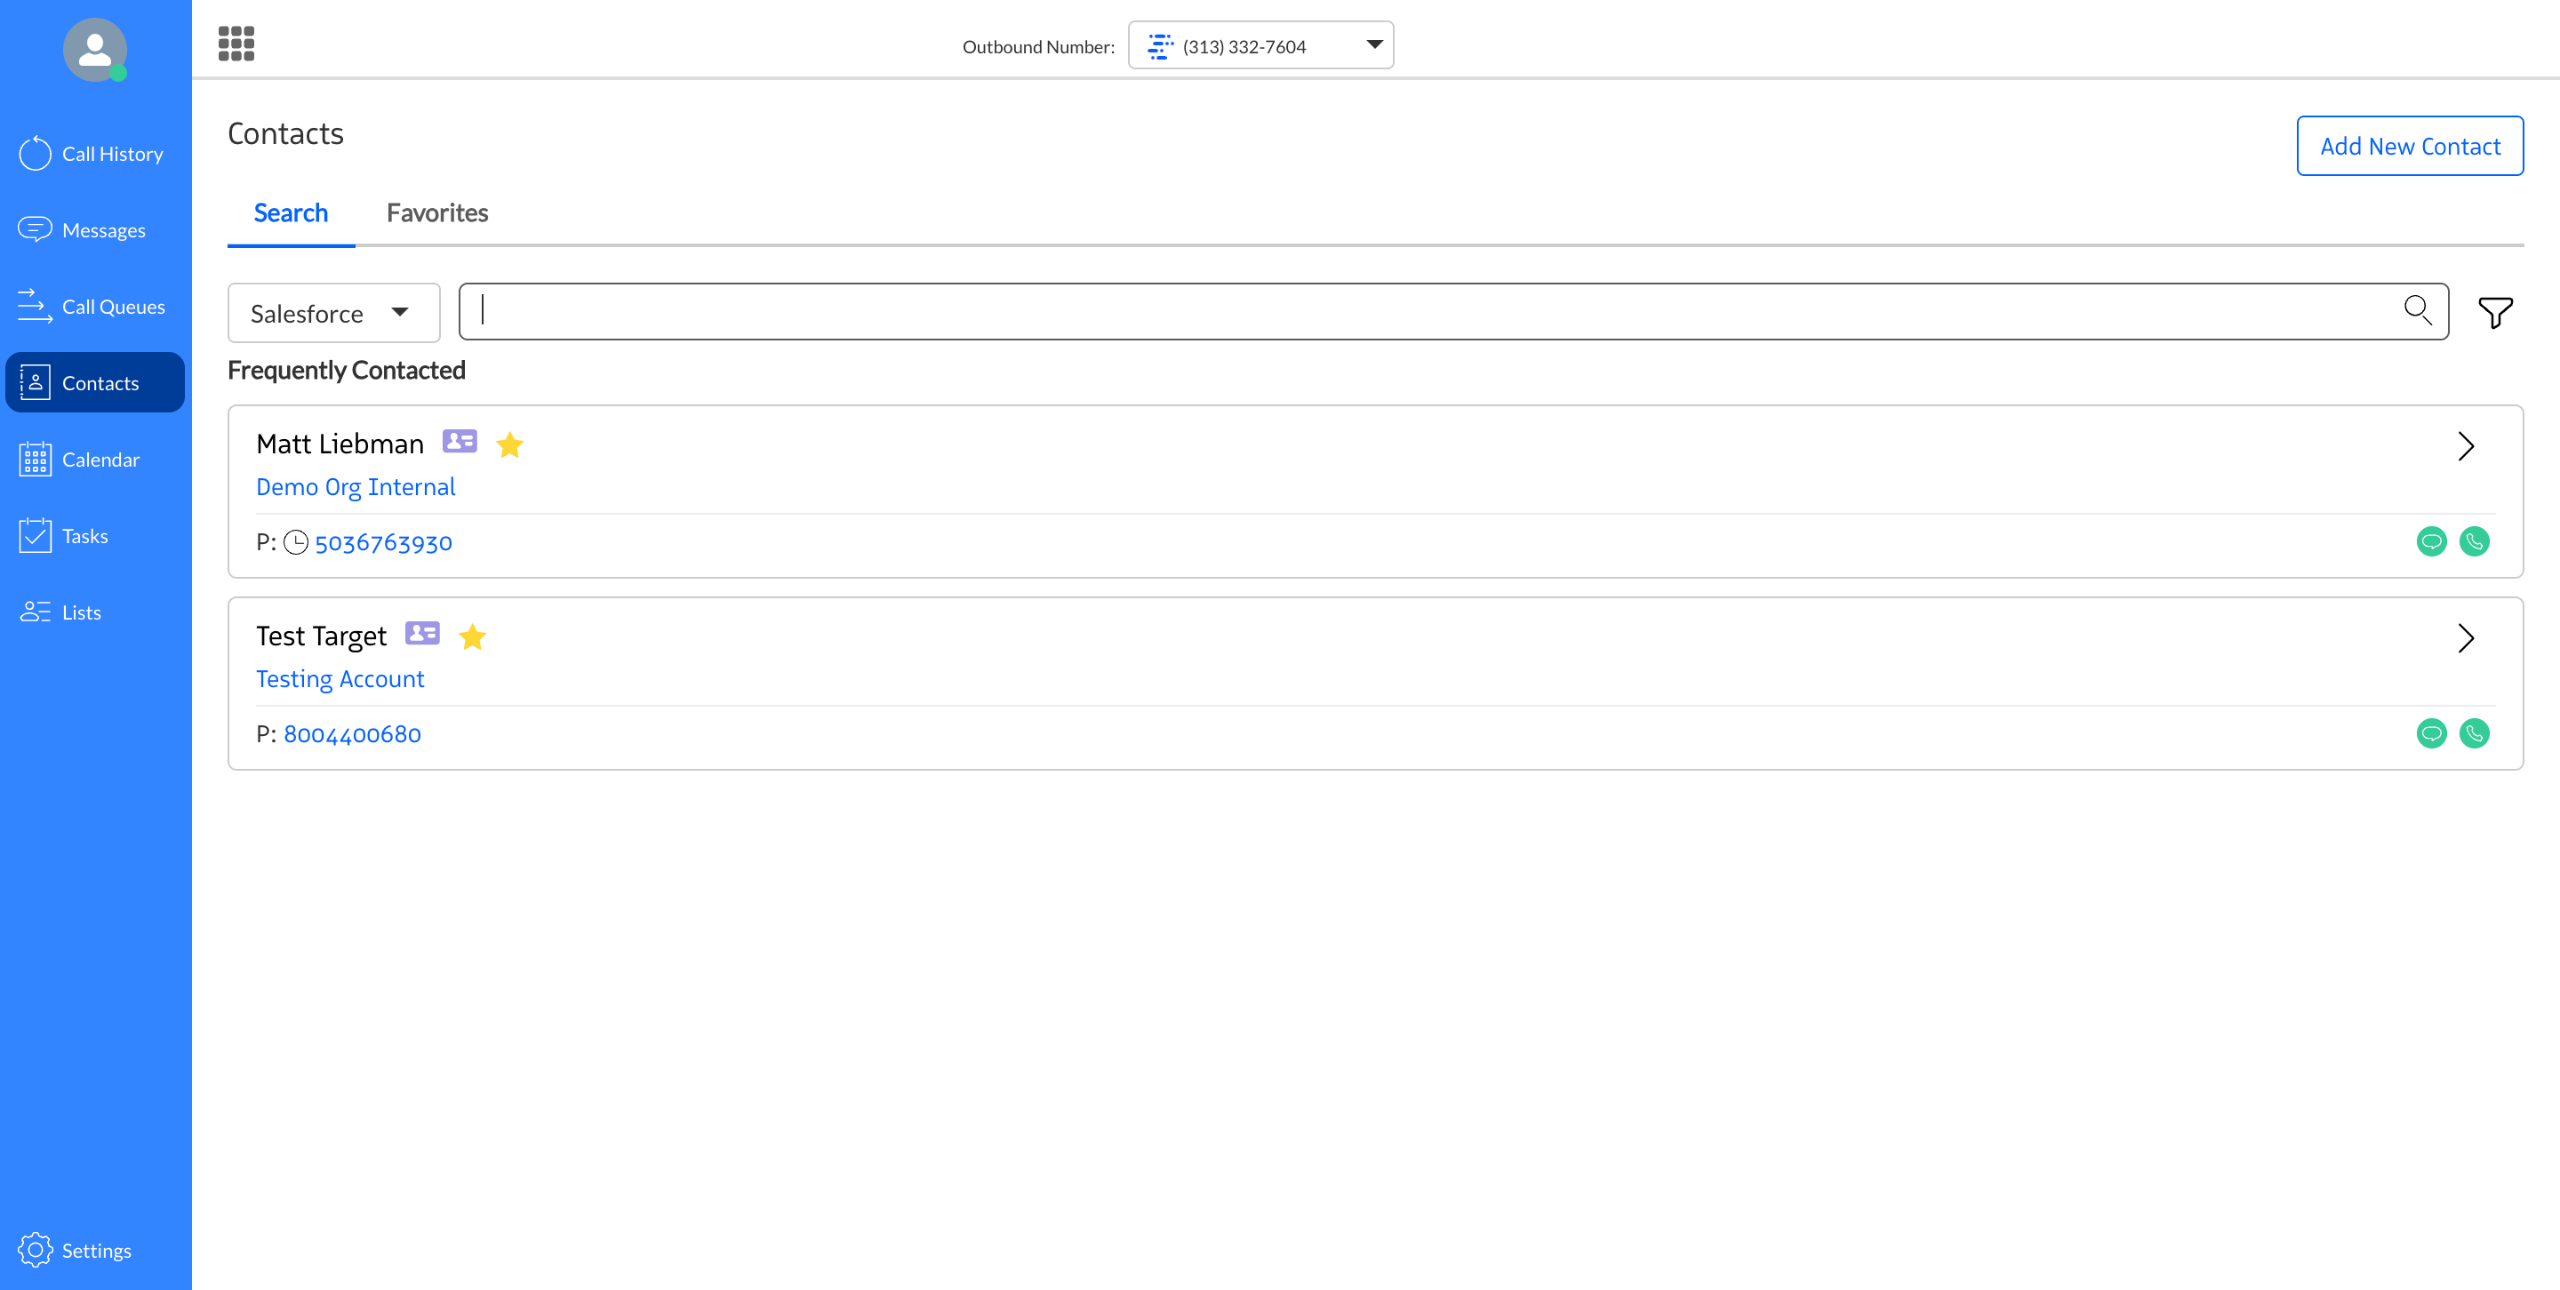This screenshot has height=1290, width=2560.
Task: Open the apps grid icon
Action: click(236, 44)
